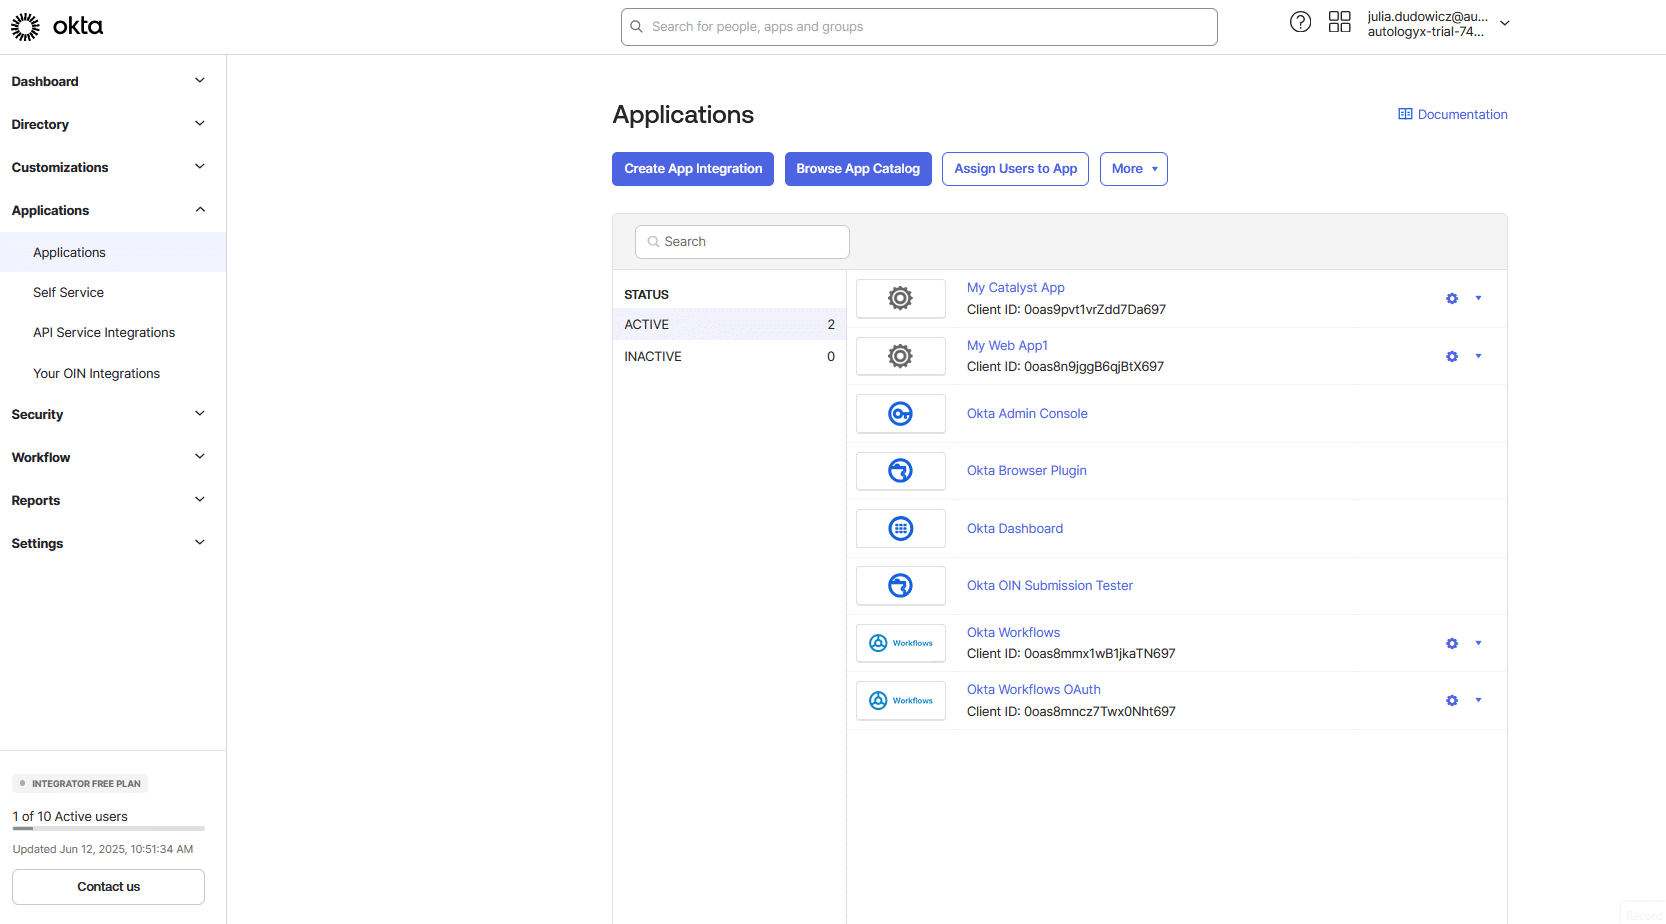Click the '1 of 10 Active users' text
The width and height of the screenshot is (1666, 924).
(70, 817)
